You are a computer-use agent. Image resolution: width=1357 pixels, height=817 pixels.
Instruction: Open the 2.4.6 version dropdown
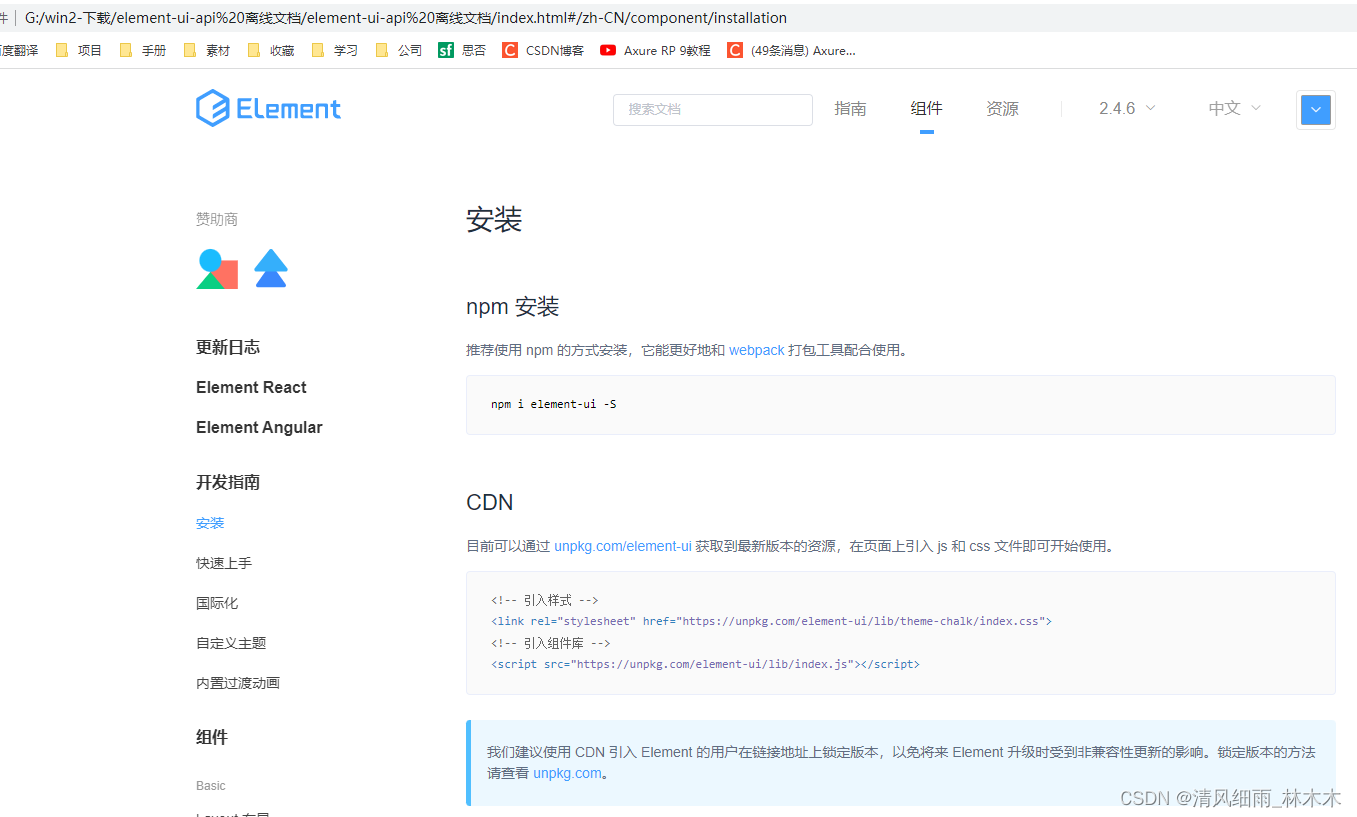1126,108
